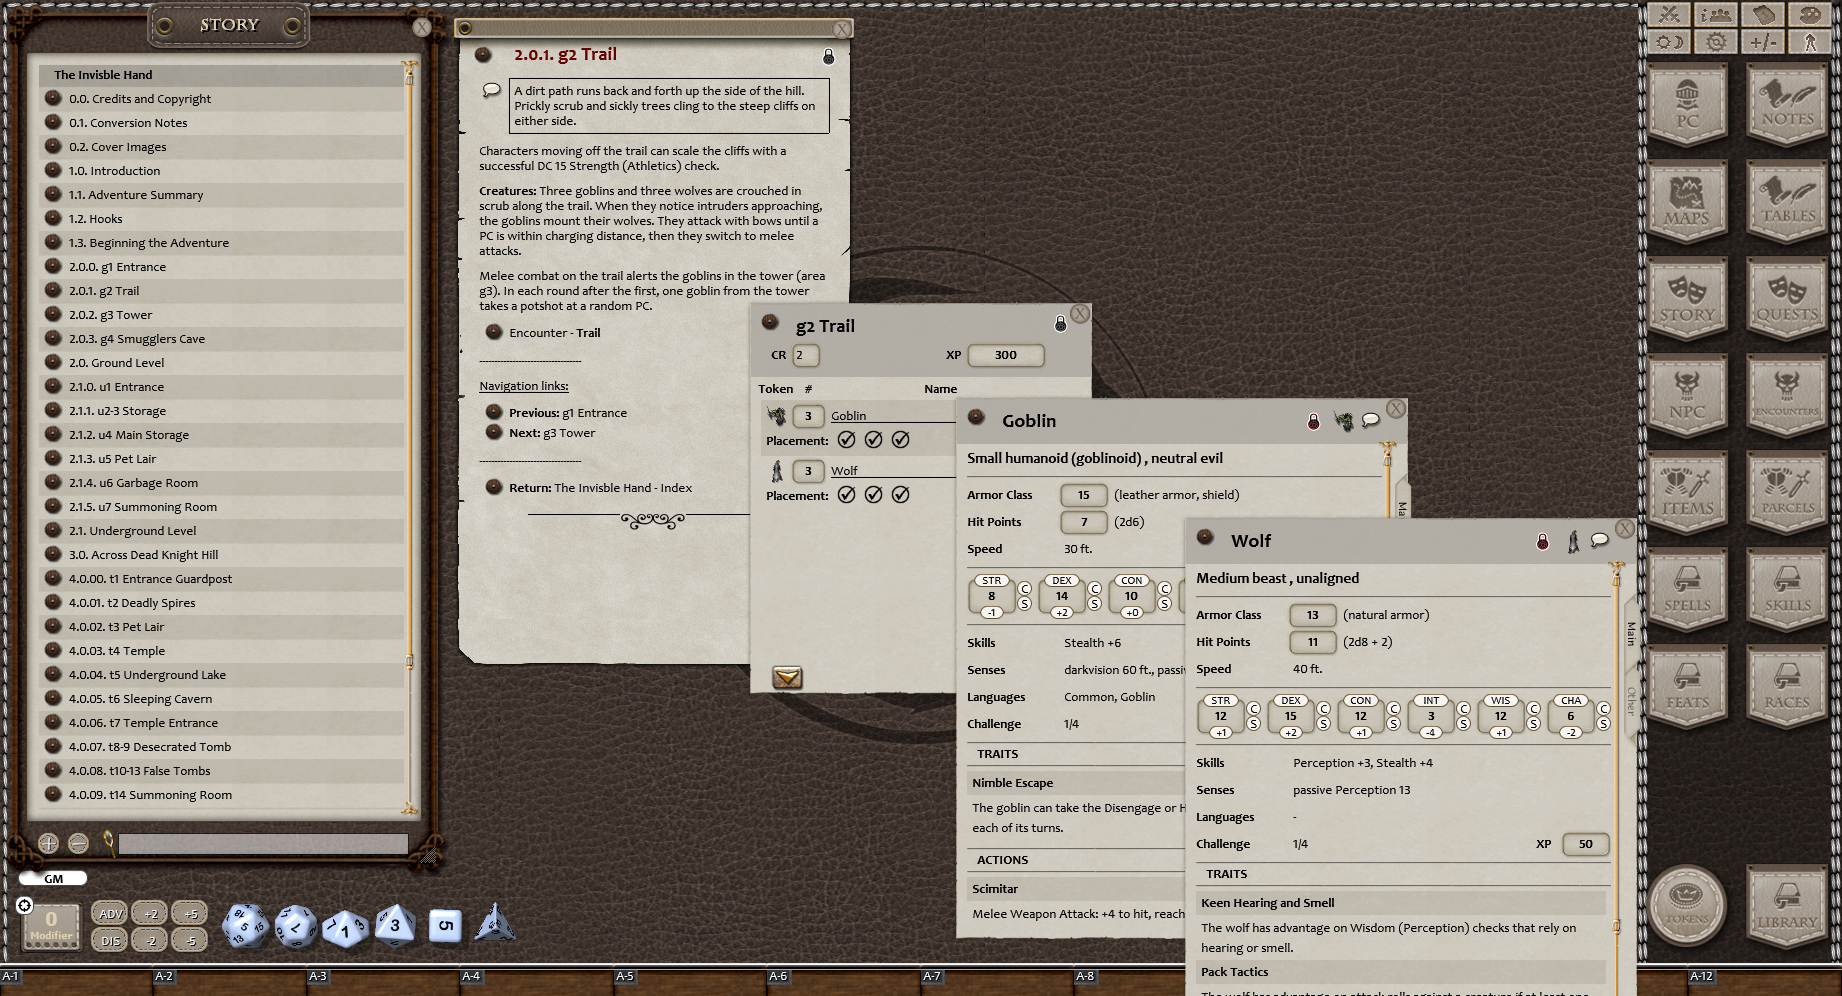Open the Tokens bag icon
Image resolution: width=1842 pixels, height=996 pixels.
coord(1688,905)
